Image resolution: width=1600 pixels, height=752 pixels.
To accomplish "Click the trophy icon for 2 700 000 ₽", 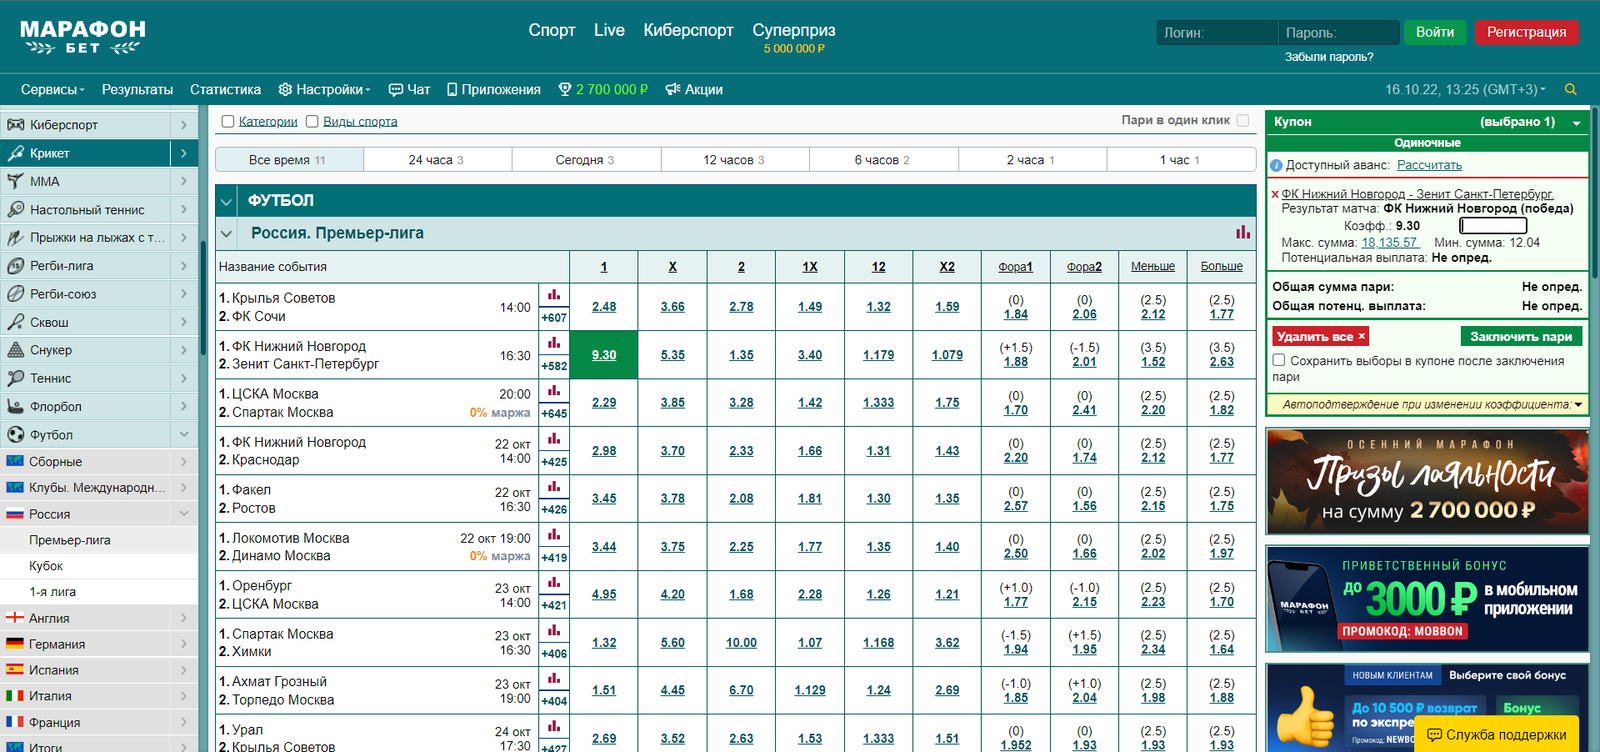I will [x=565, y=89].
